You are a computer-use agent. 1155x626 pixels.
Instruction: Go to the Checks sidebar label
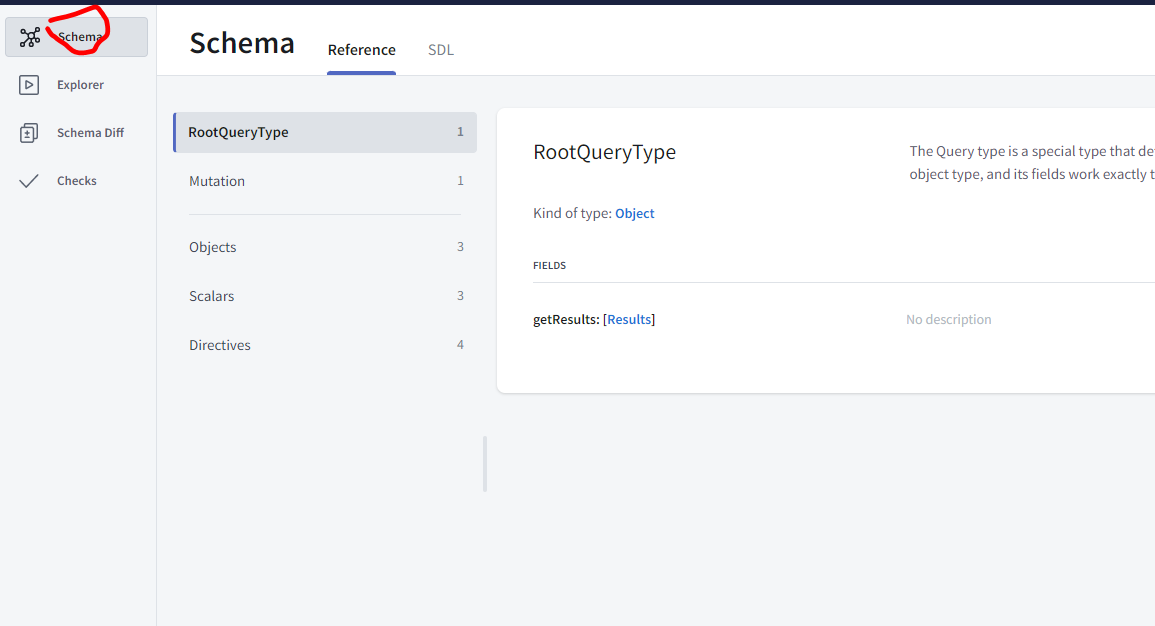[x=77, y=180]
